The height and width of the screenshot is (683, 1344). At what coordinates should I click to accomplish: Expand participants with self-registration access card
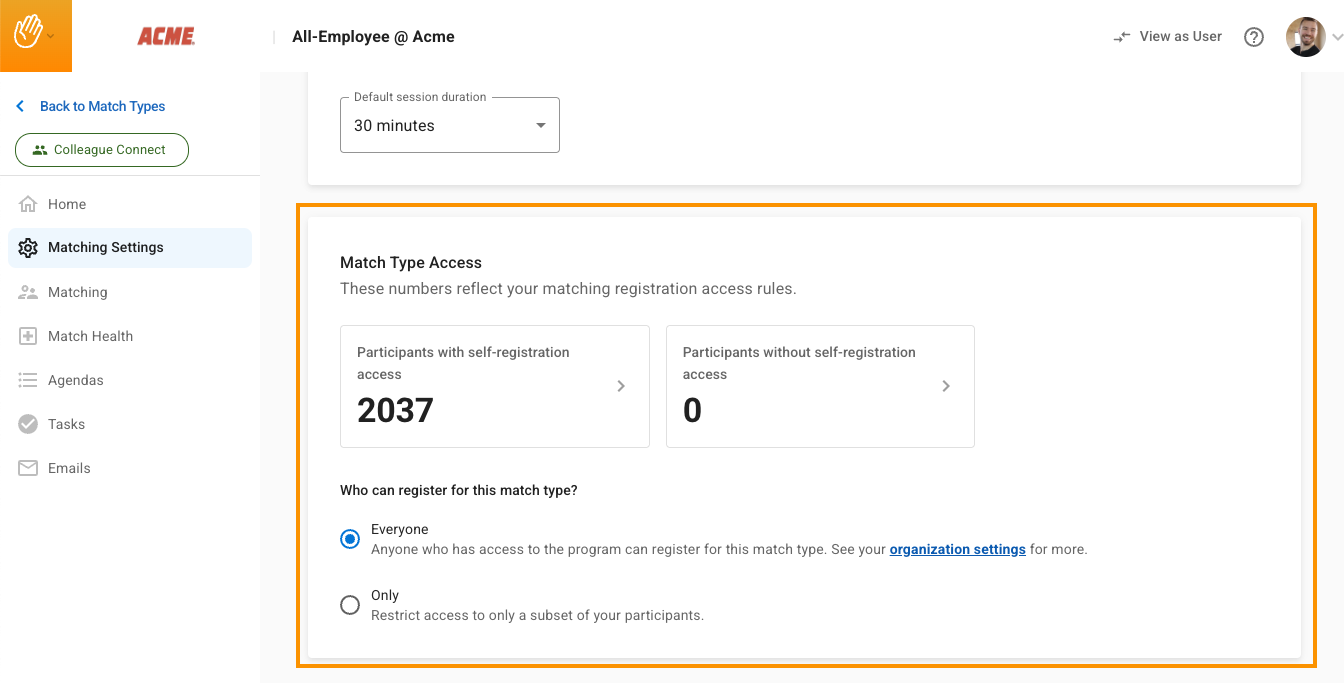click(495, 386)
